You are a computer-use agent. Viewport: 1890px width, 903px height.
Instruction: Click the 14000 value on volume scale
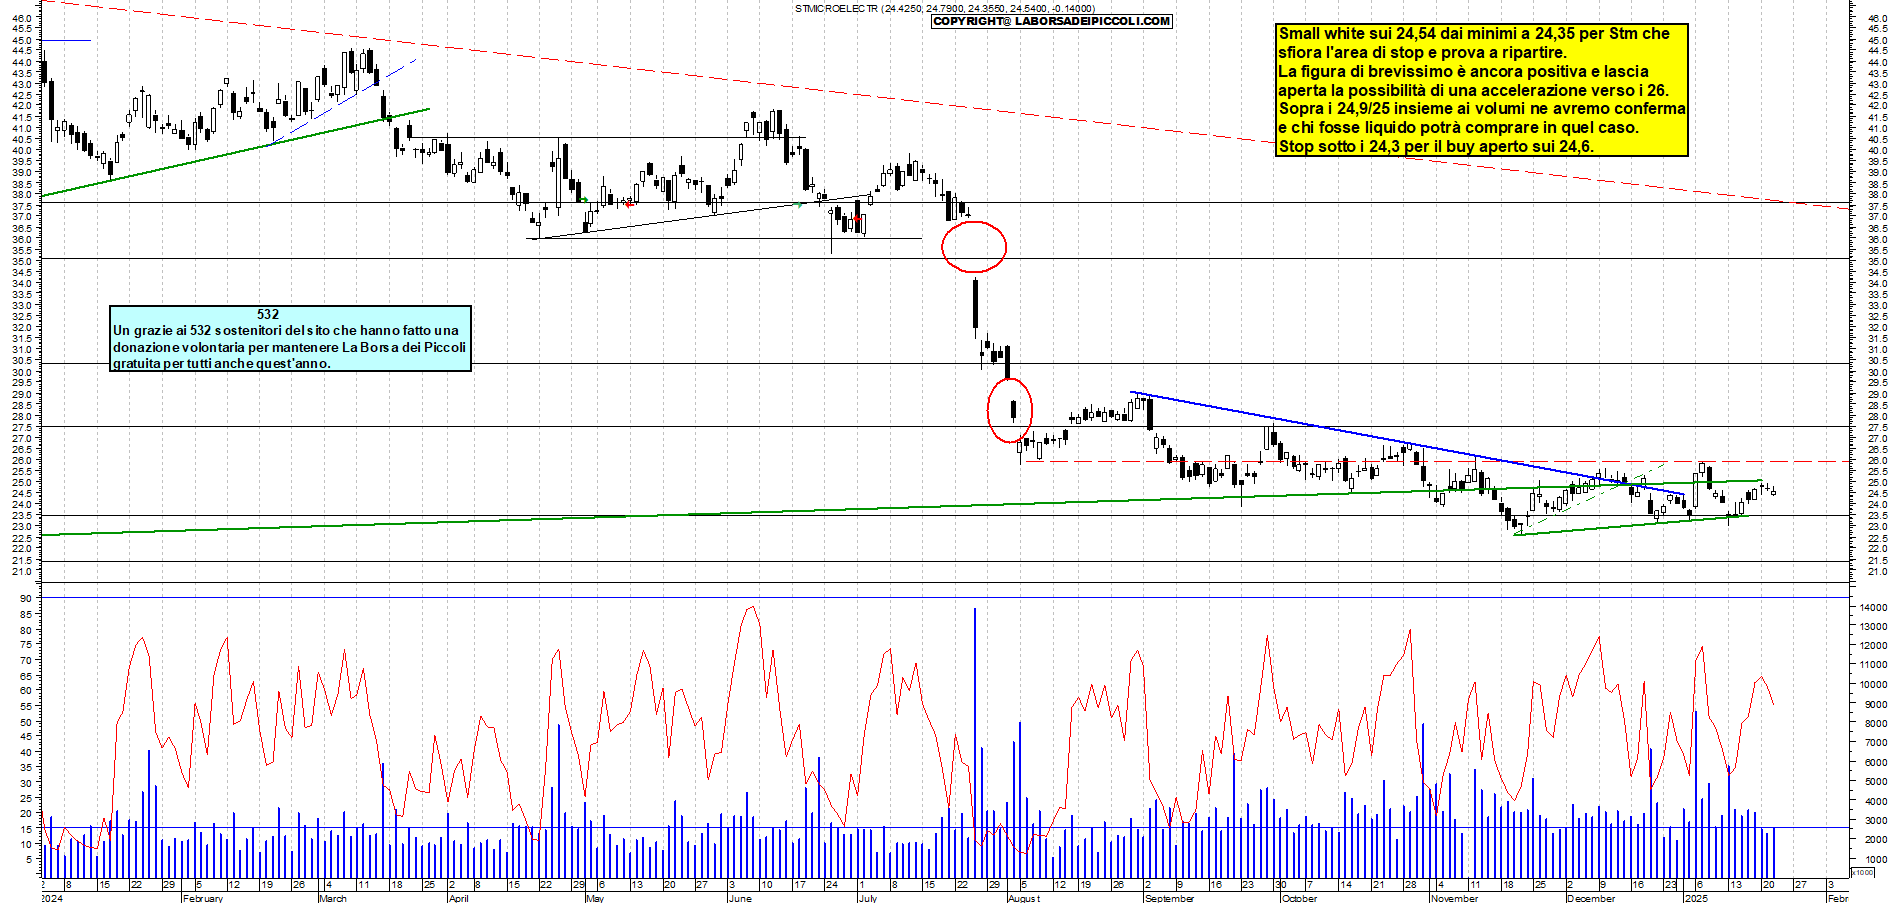[1873, 608]
